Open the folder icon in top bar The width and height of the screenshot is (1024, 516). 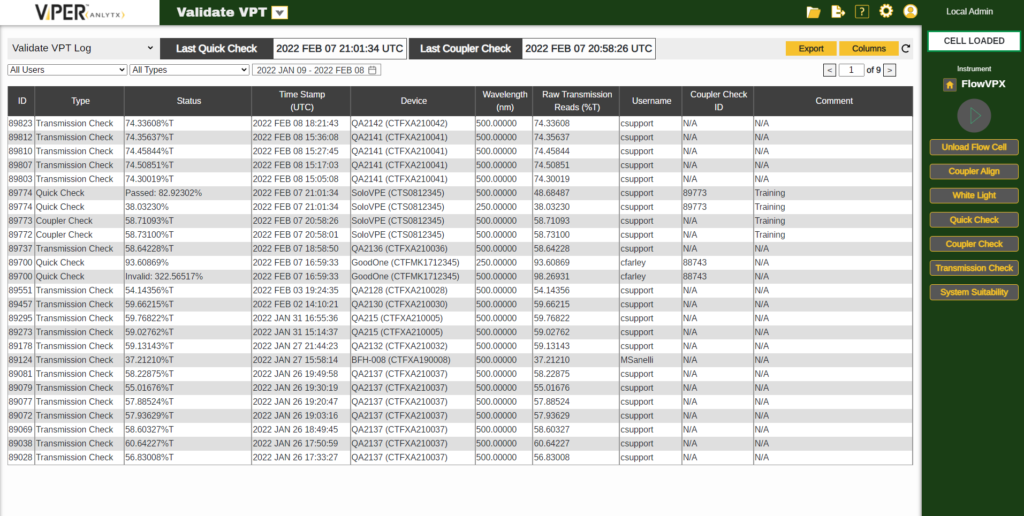(813, 12)
